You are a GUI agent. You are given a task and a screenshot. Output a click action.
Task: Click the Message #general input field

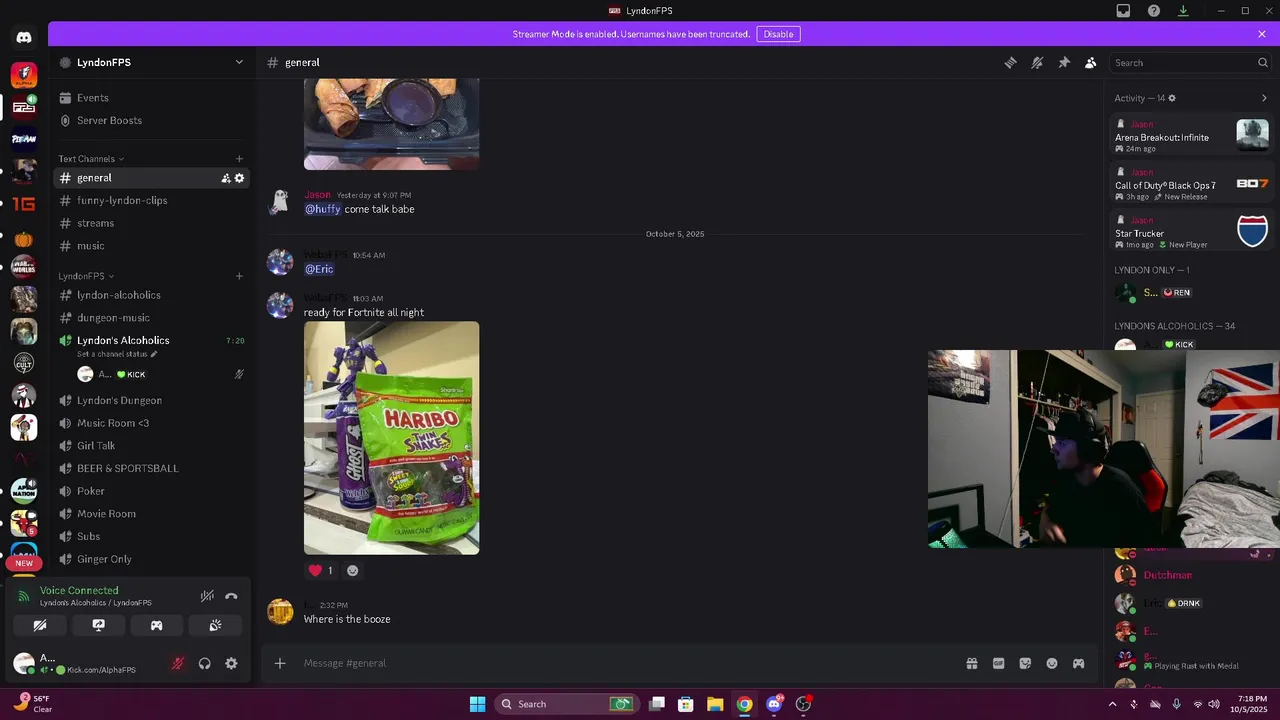pos(625,663)
